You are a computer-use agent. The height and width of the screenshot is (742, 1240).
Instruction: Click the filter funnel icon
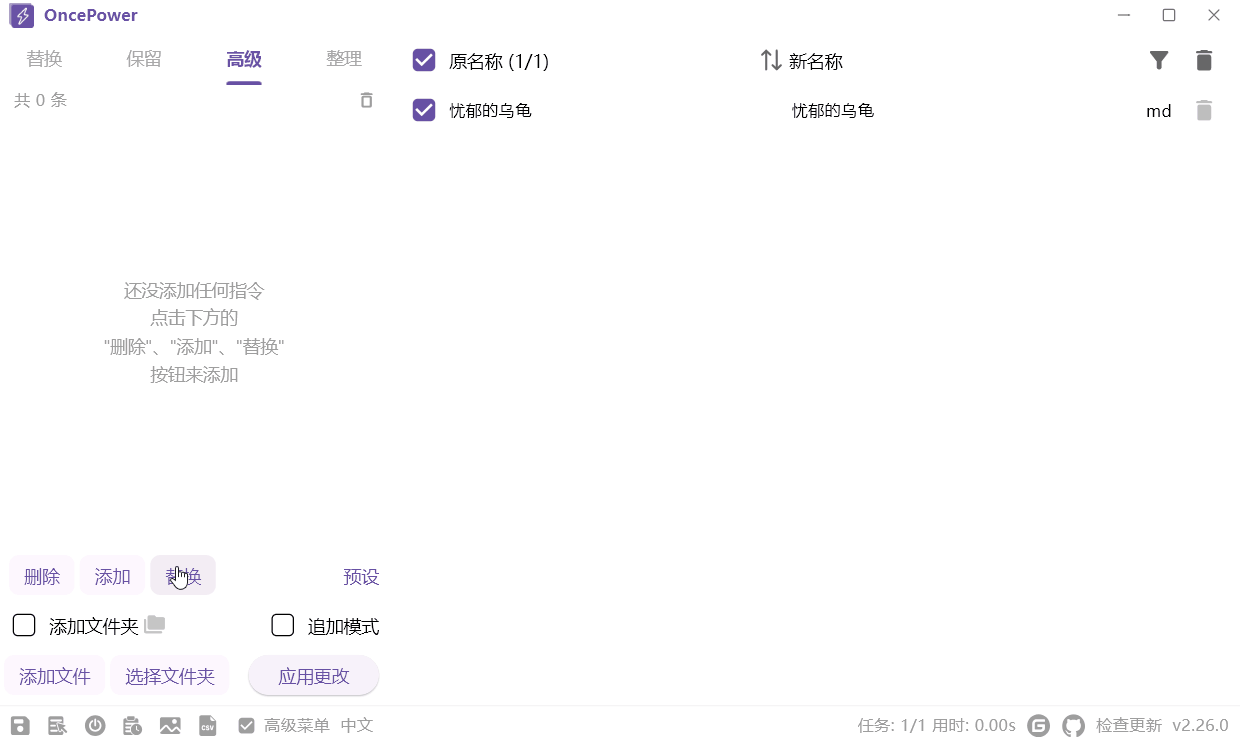[1158, 61]
